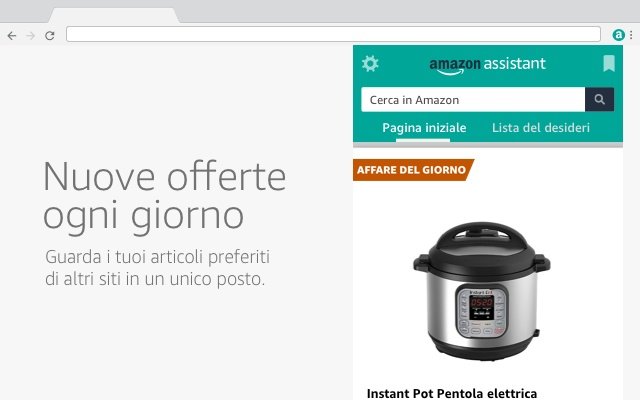Screen dimensions: 640x400
Task: Go back with the browser back arrow
Action: (x=12, y=36)
